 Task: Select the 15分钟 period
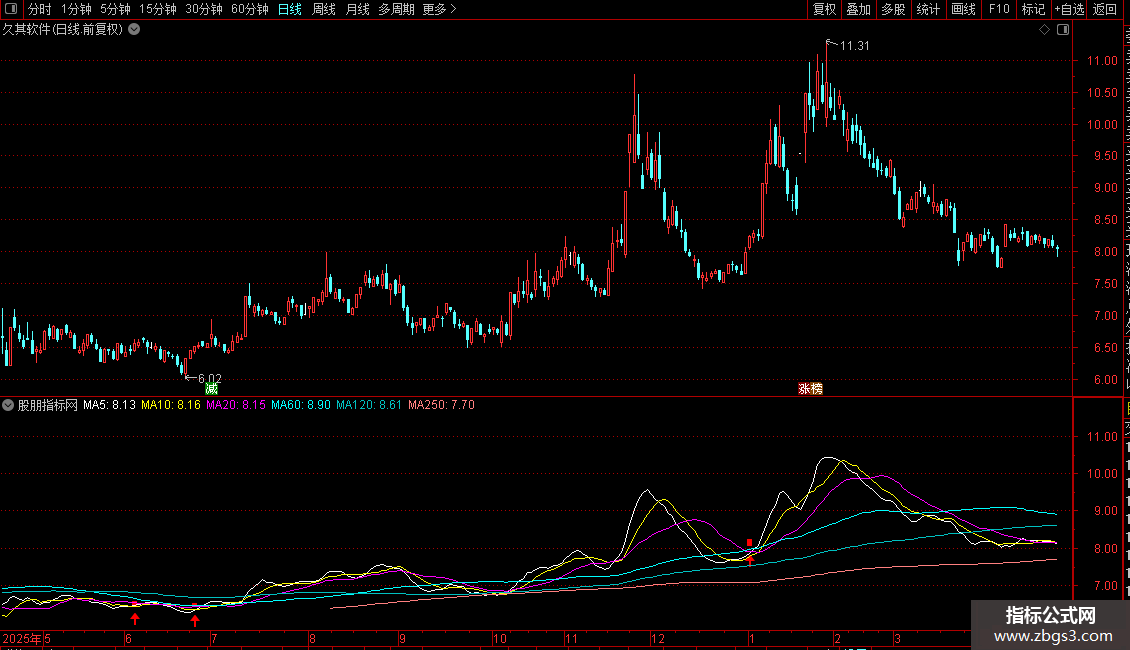[158, 9]
